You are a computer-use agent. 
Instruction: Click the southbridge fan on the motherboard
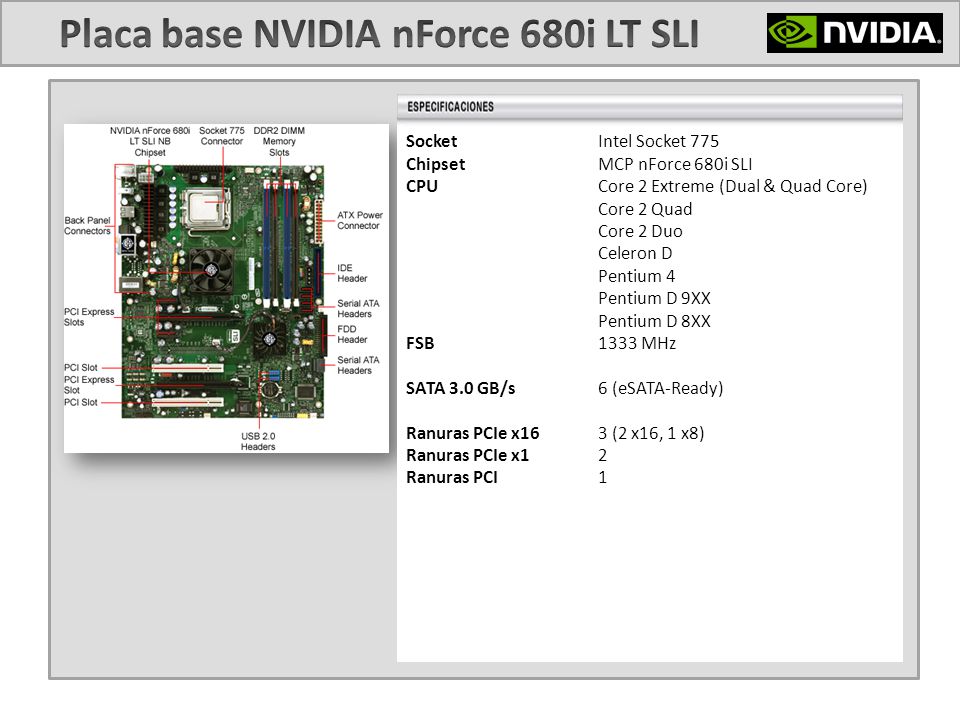[x=269, y=340]
